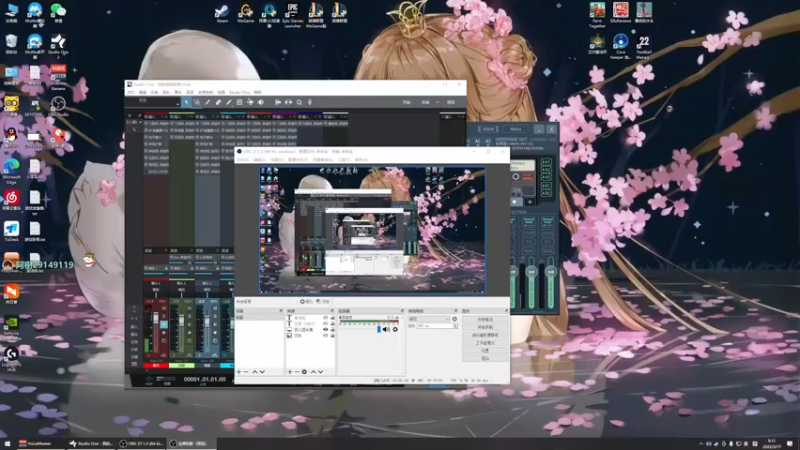Adjust desktop audio volume slider in OBS
The width and height of the screenshot is (800, 450).
point(379,330)
